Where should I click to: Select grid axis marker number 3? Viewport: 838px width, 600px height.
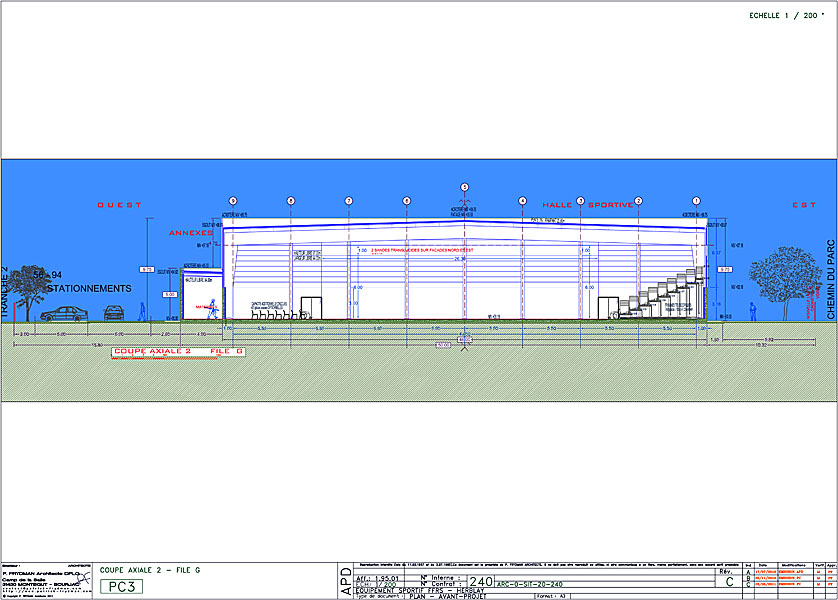(x=580, y=201)
